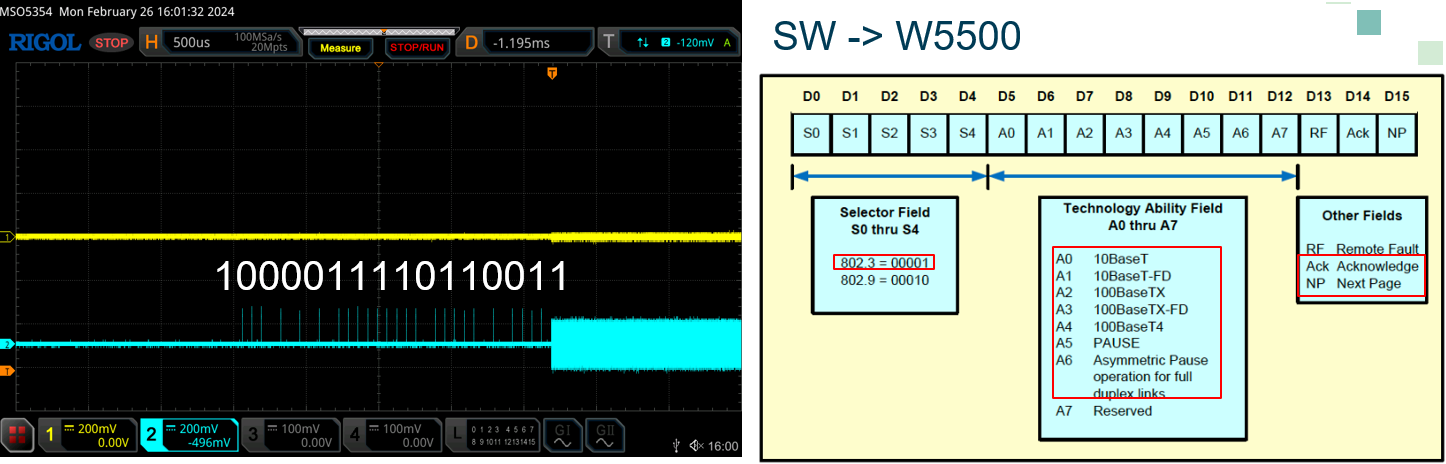The image size is (1446, 464).
Task: Click the RIGOL logo
Action: (46, 42)
